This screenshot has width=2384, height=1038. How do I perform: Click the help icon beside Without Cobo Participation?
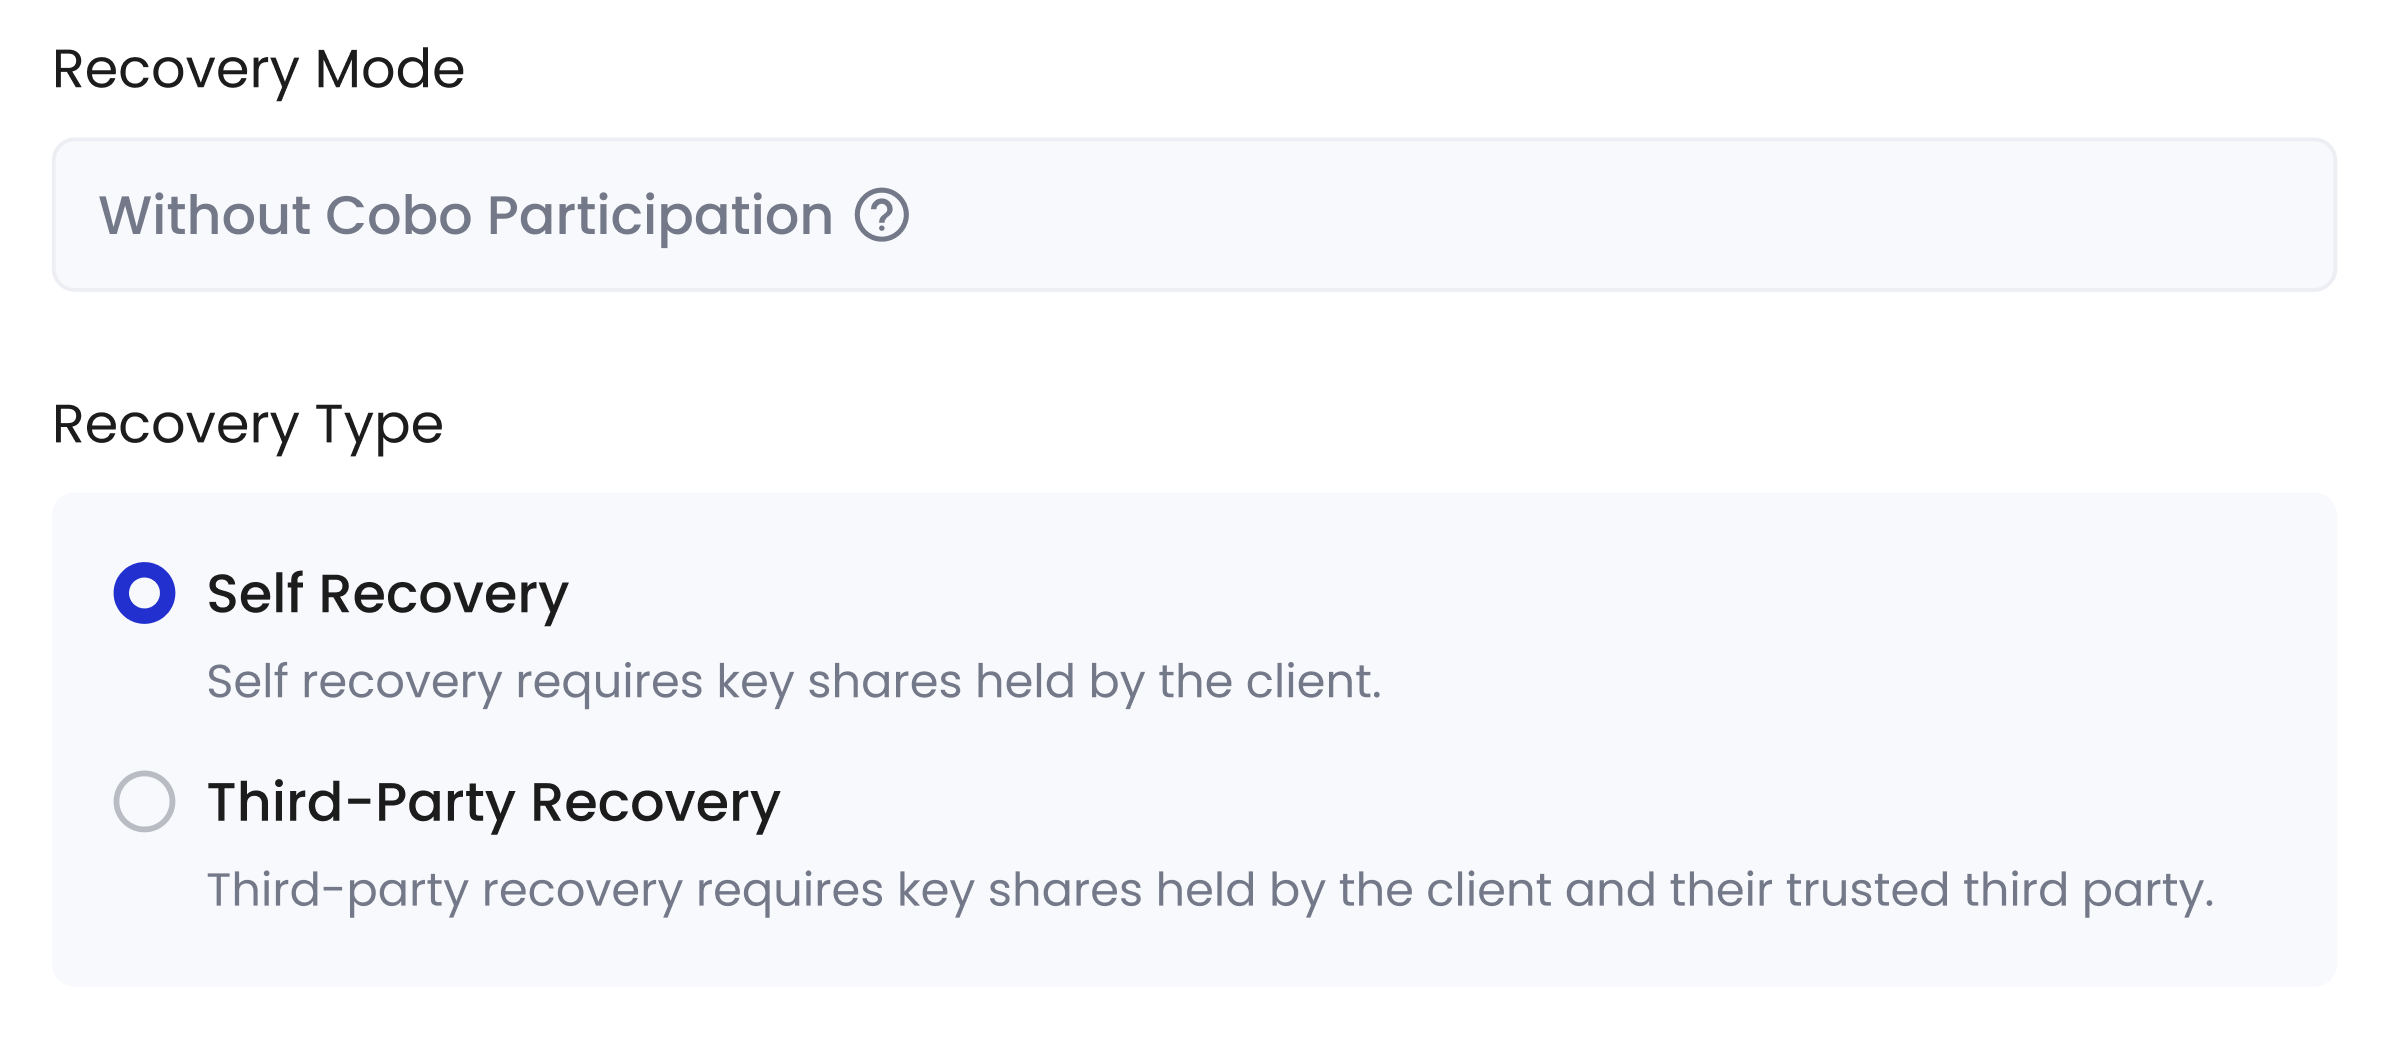coord(881,215)
